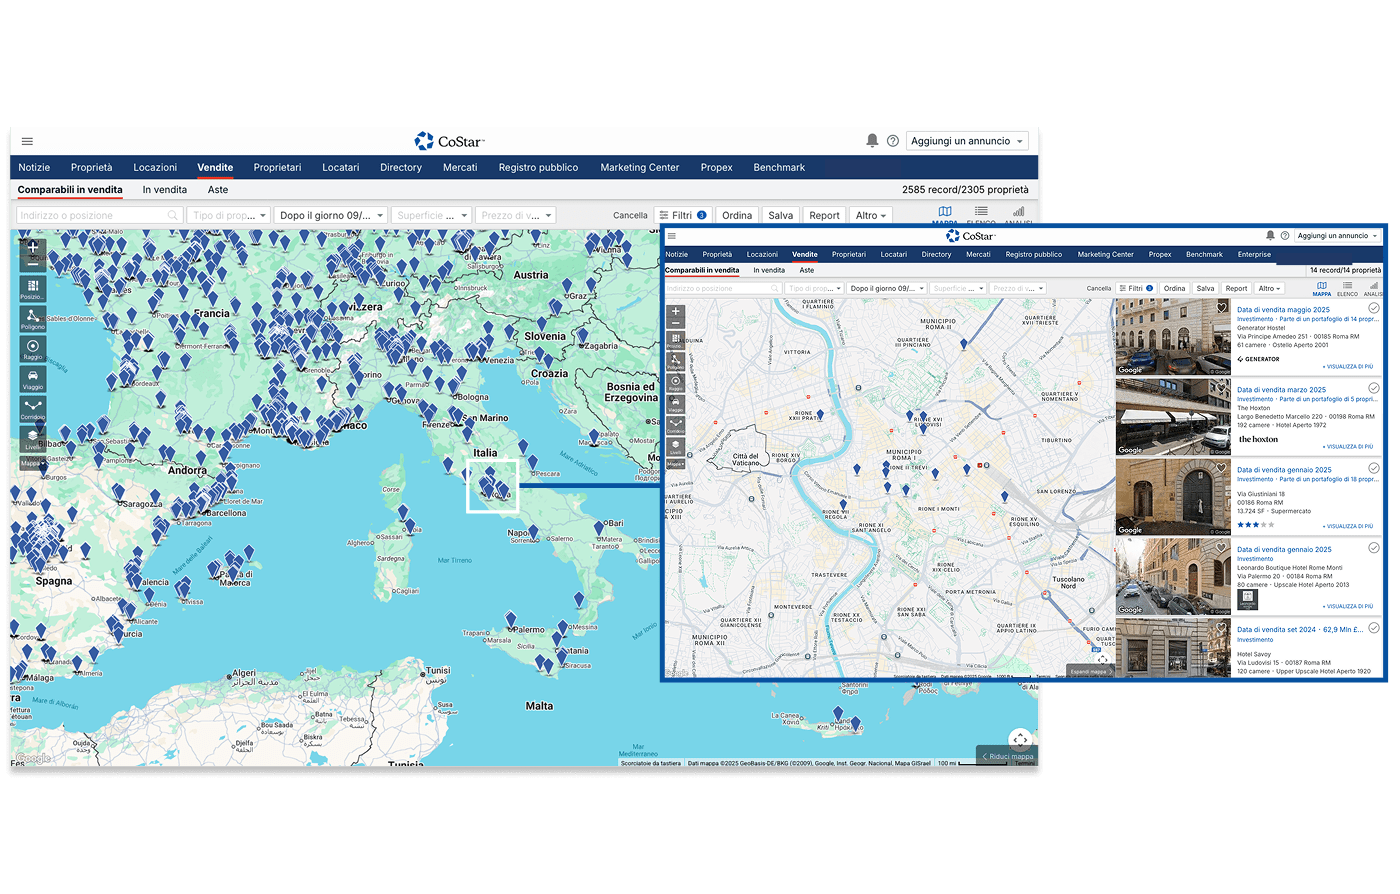Switch to the Aste tab in Europe window
Image resolution: width=1400 pixels, height=894 pixels.
pyautogui.click(x=218, y=189)
